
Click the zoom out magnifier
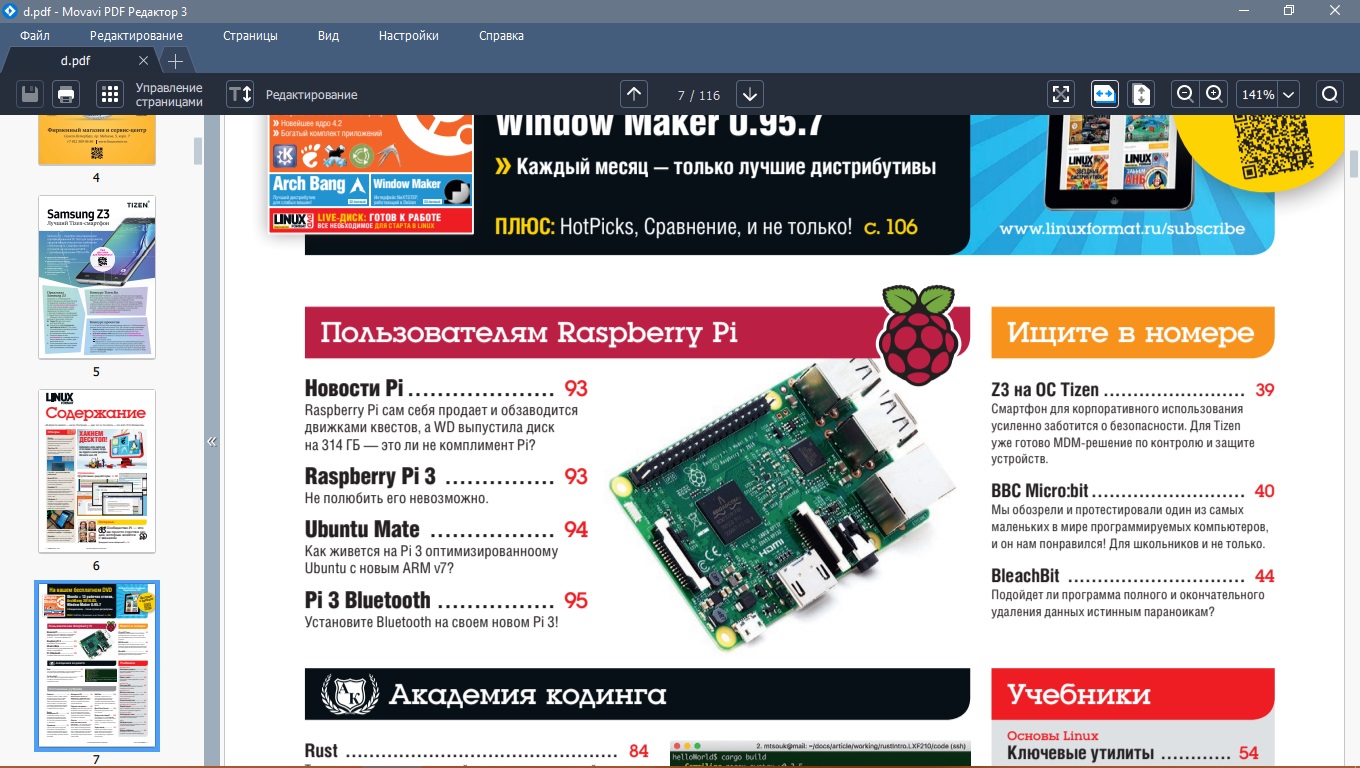pyautogui.click(x=1185, y=94)
